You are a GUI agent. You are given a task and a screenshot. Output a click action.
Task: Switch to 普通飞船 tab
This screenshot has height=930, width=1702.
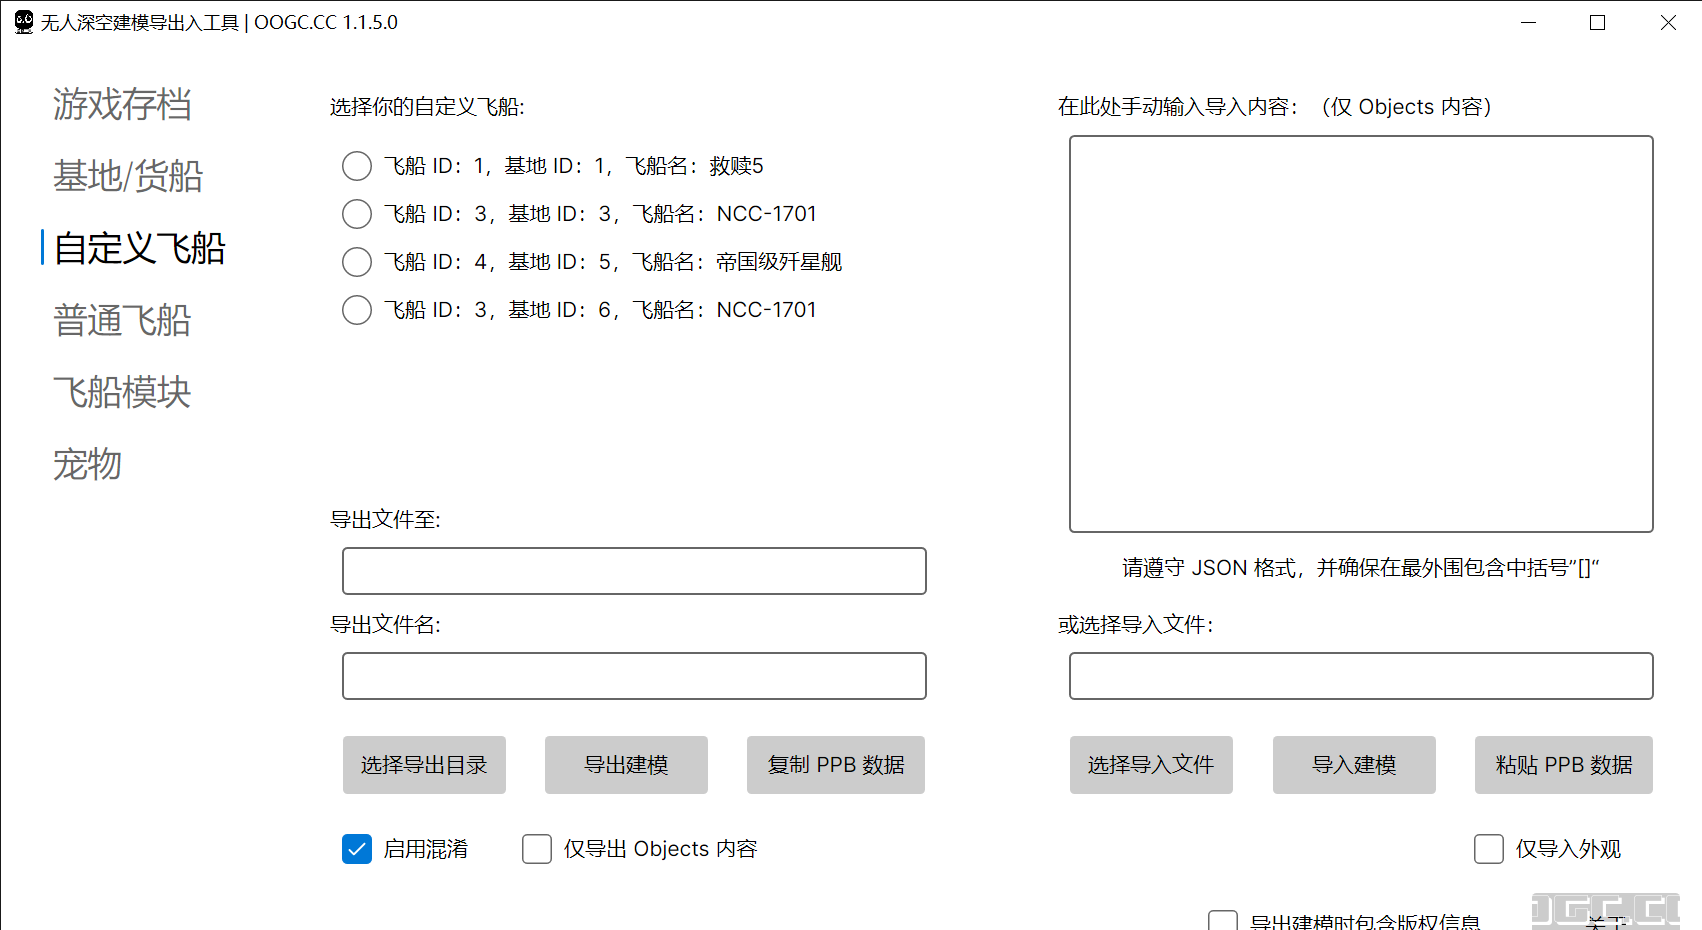pyautogui.click(x=122, y=320)
